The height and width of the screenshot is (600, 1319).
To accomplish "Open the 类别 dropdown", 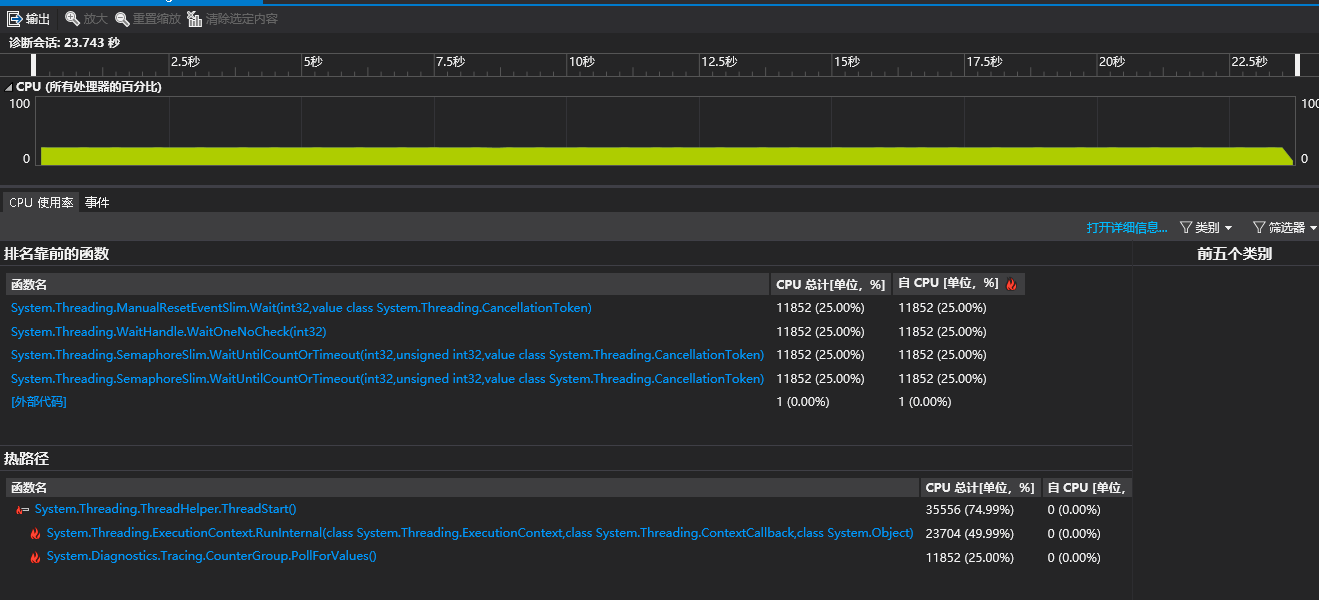I will click(1206, 228).
